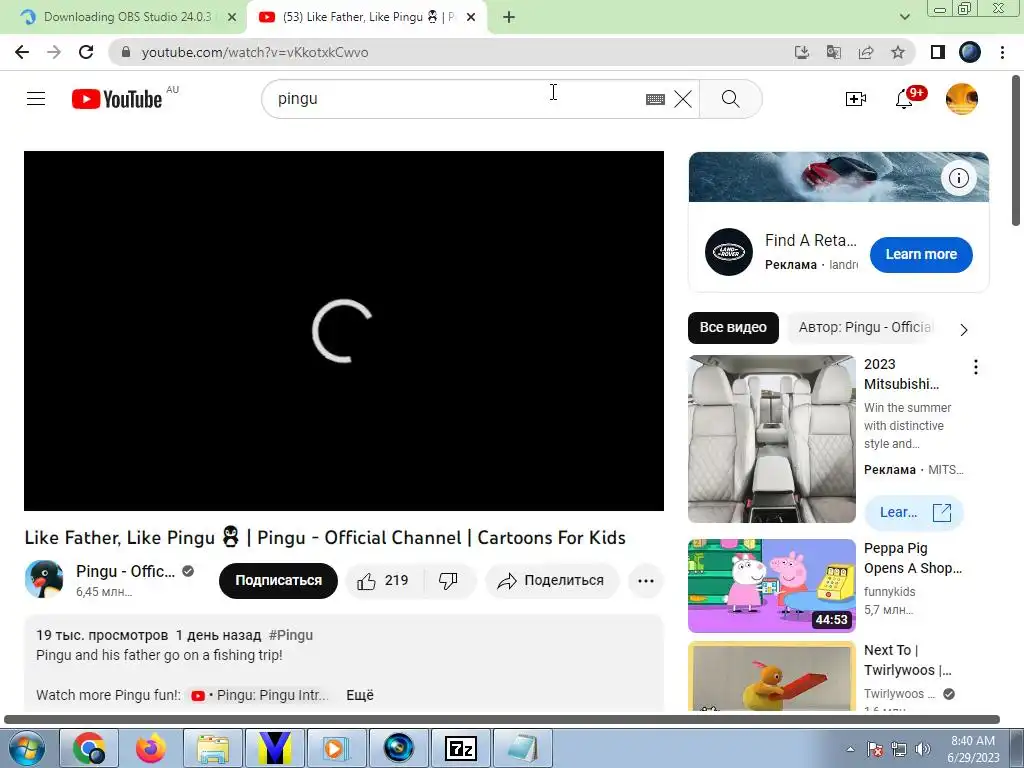
Task: Open the Pingu - Offic... channel name
Action: [125, 571]
